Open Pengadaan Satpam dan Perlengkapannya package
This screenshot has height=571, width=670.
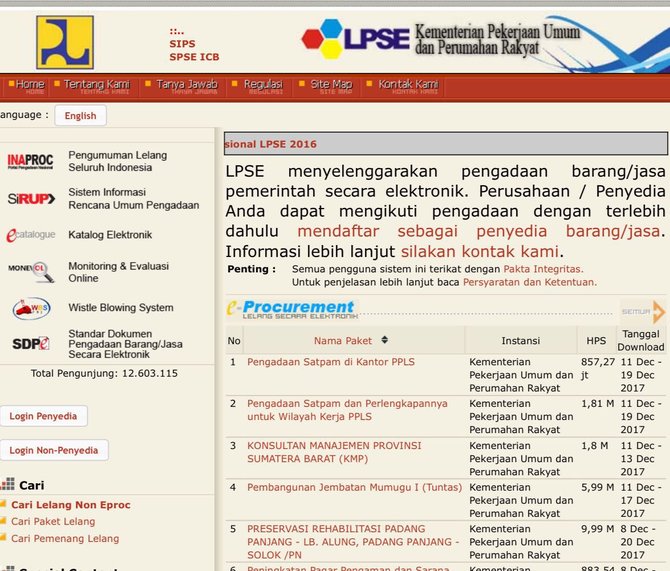(347, 410)
